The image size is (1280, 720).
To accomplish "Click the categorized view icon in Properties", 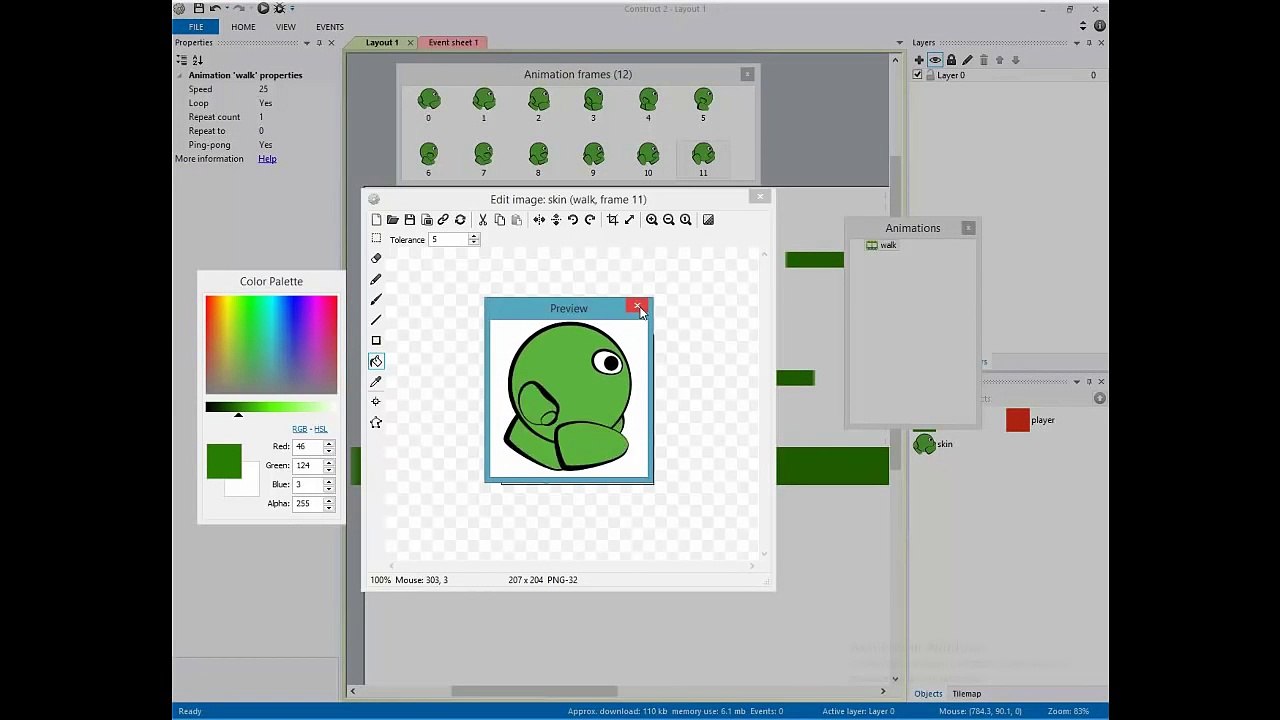I will click(x=182, y=60).
